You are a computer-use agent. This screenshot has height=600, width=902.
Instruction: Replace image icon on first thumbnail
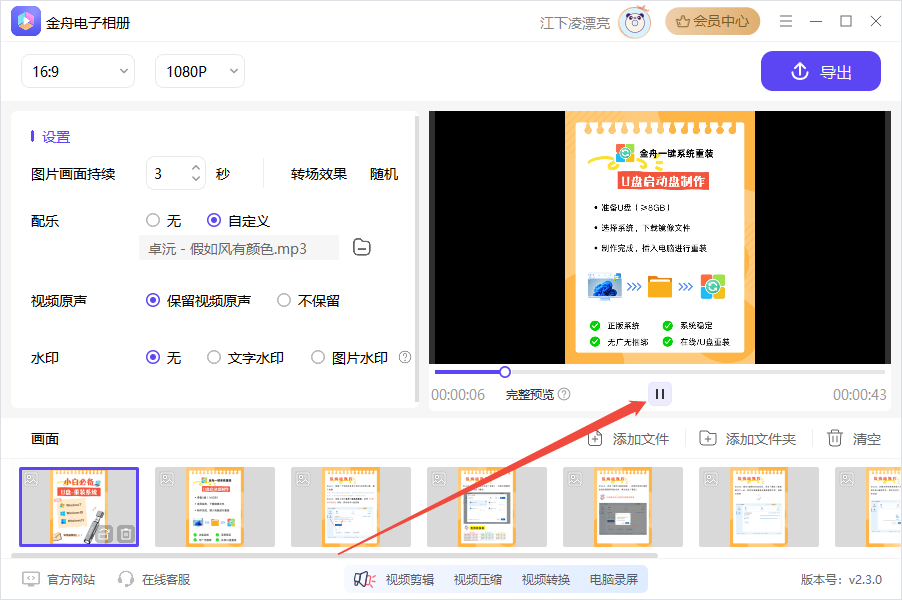(x=104, y=534)
